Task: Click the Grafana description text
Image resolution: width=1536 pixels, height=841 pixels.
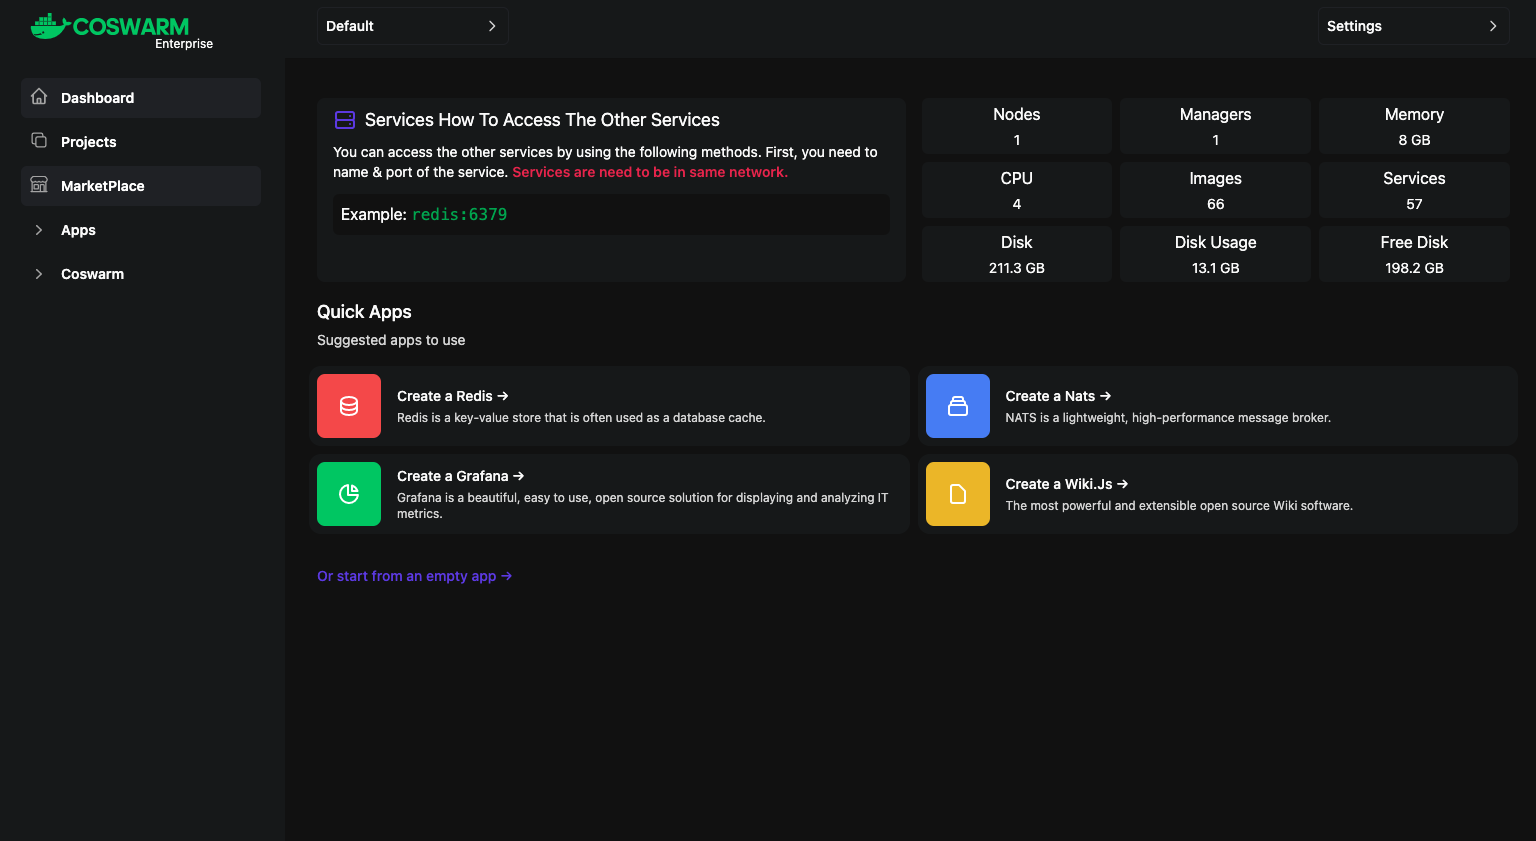Action: point(643,505)
